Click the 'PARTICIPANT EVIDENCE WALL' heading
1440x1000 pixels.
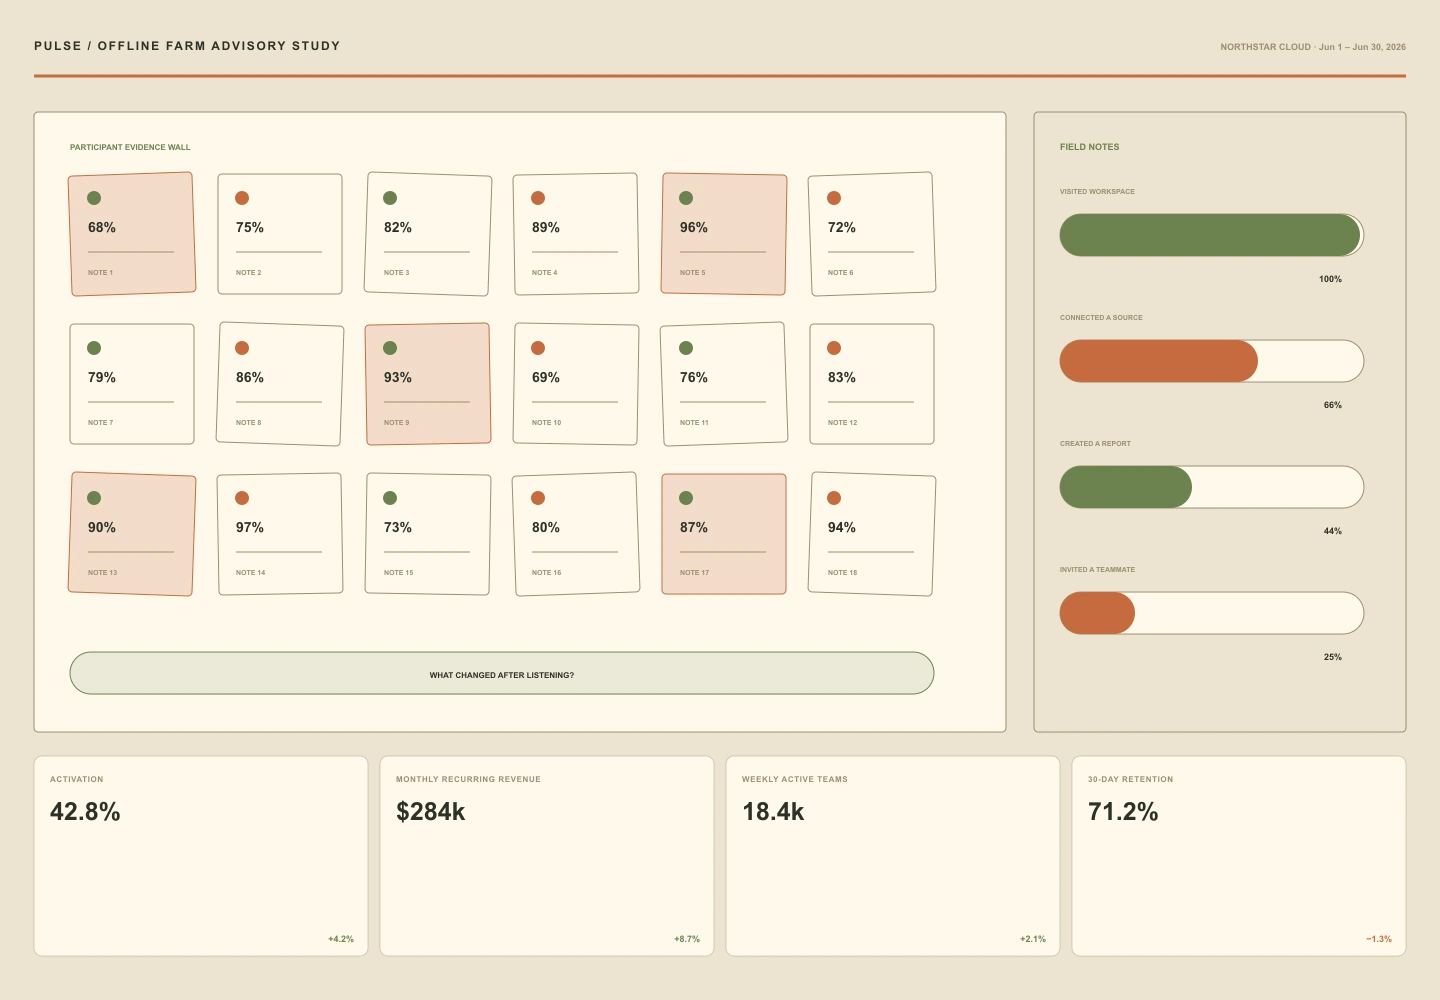[x=130, y=147]
